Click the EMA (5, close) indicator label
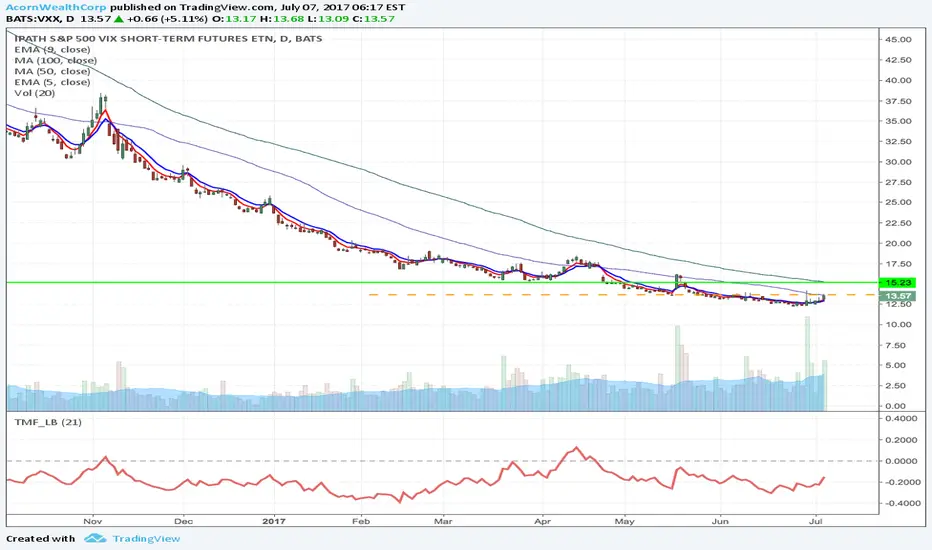 coord(52,82)
